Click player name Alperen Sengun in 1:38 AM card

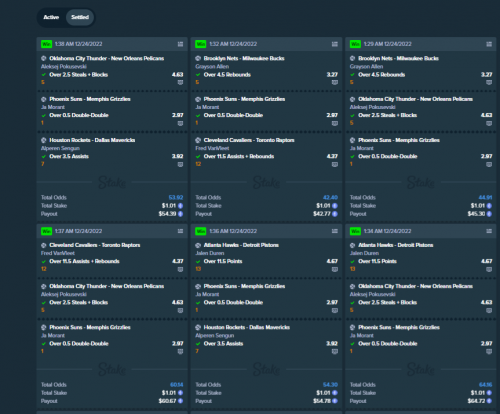pyautogui.click(x=60, y=148)
